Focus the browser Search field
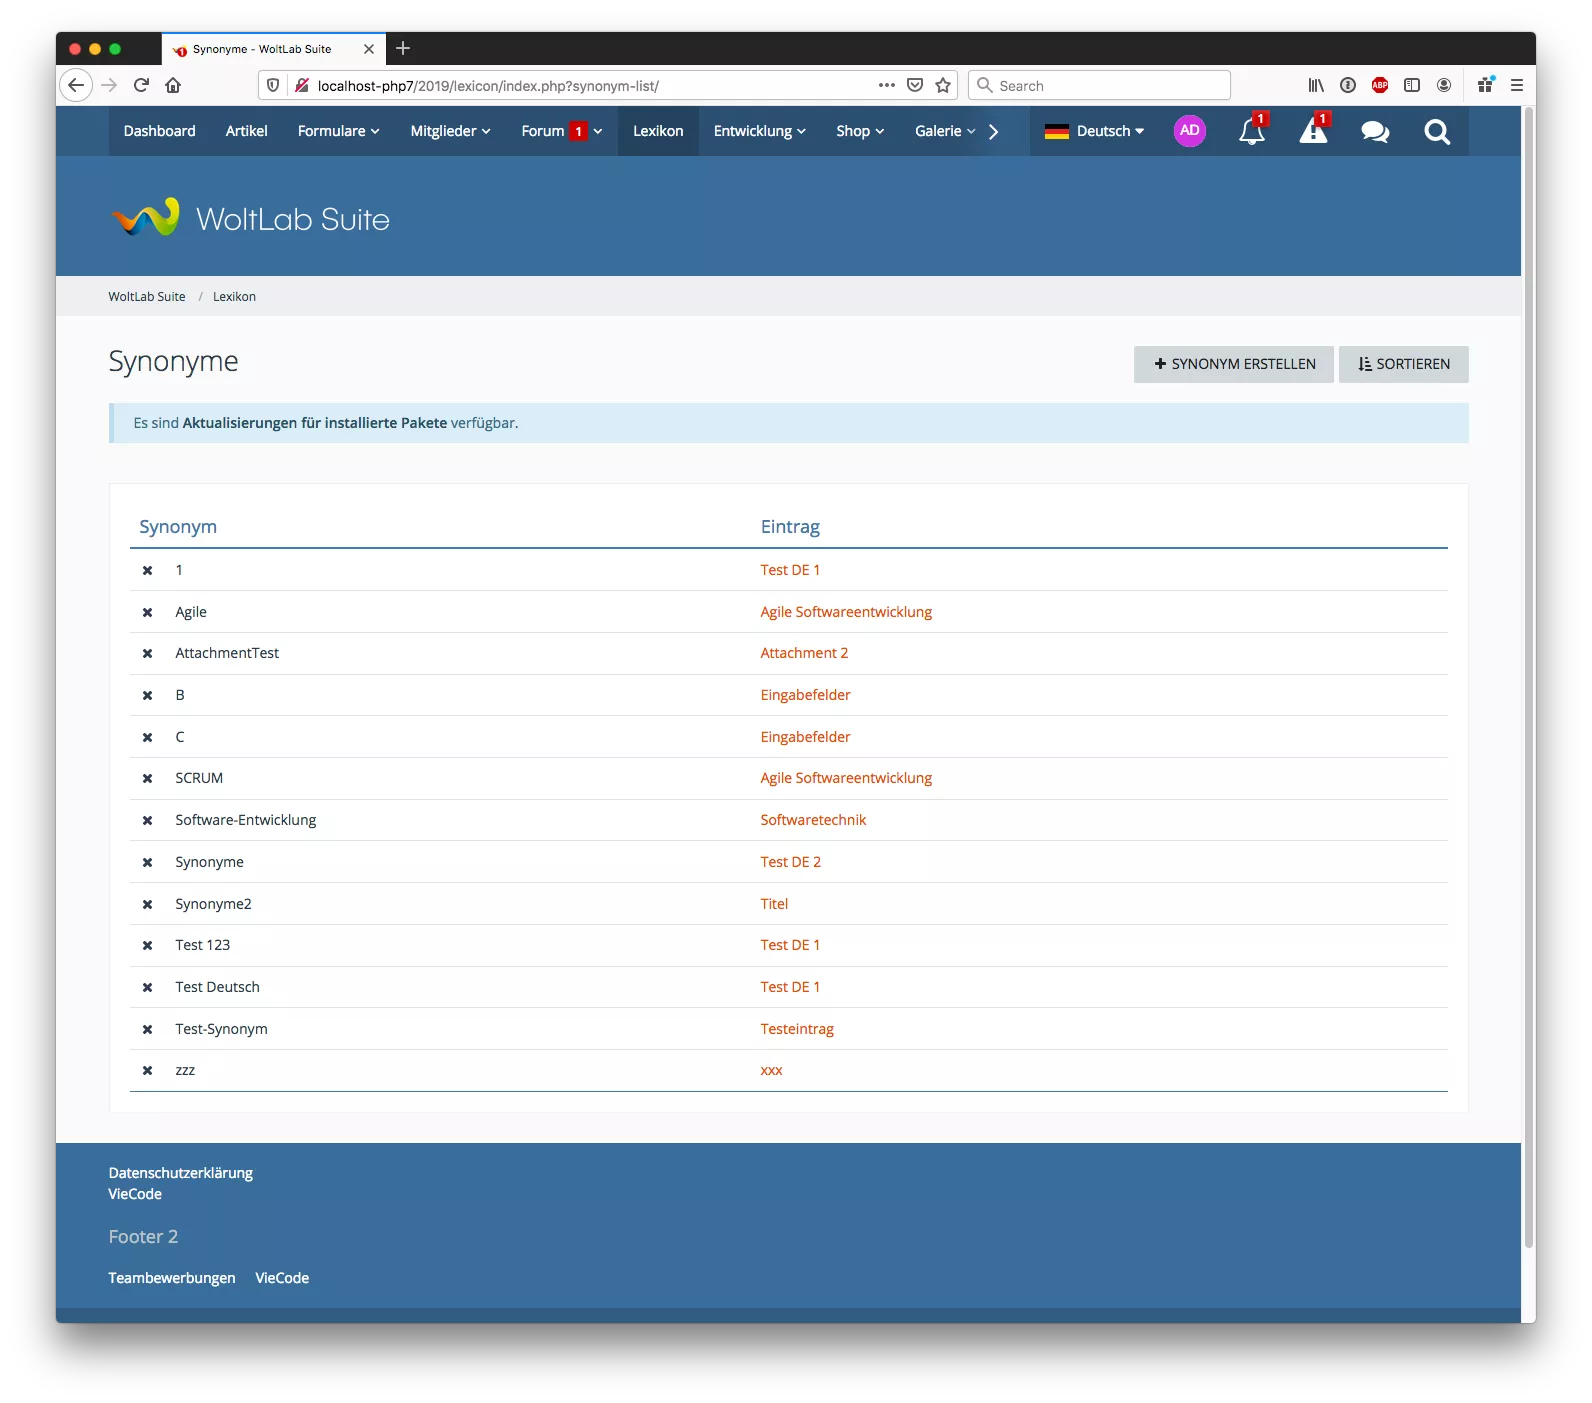Image resolution: width=1592 pixels, height=1403 pixels. 1100,86
